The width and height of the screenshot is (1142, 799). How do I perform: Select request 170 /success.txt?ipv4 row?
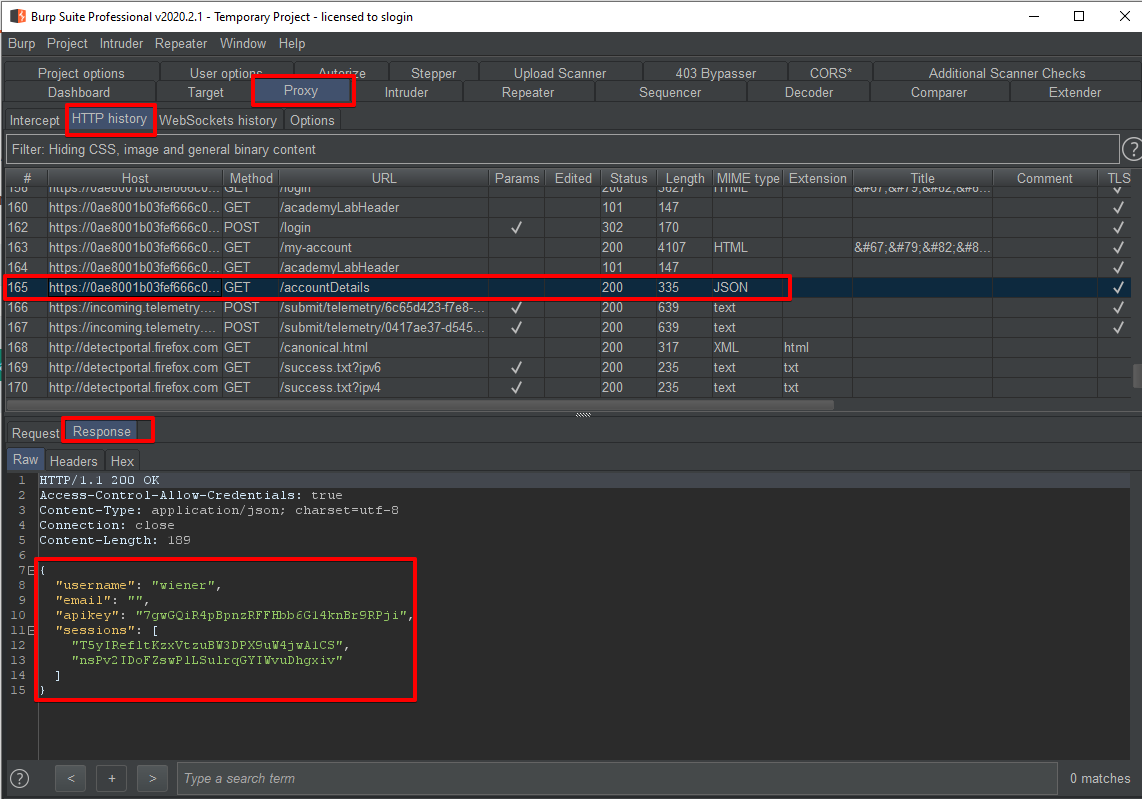pyautogui.click(x=568, y=387)
